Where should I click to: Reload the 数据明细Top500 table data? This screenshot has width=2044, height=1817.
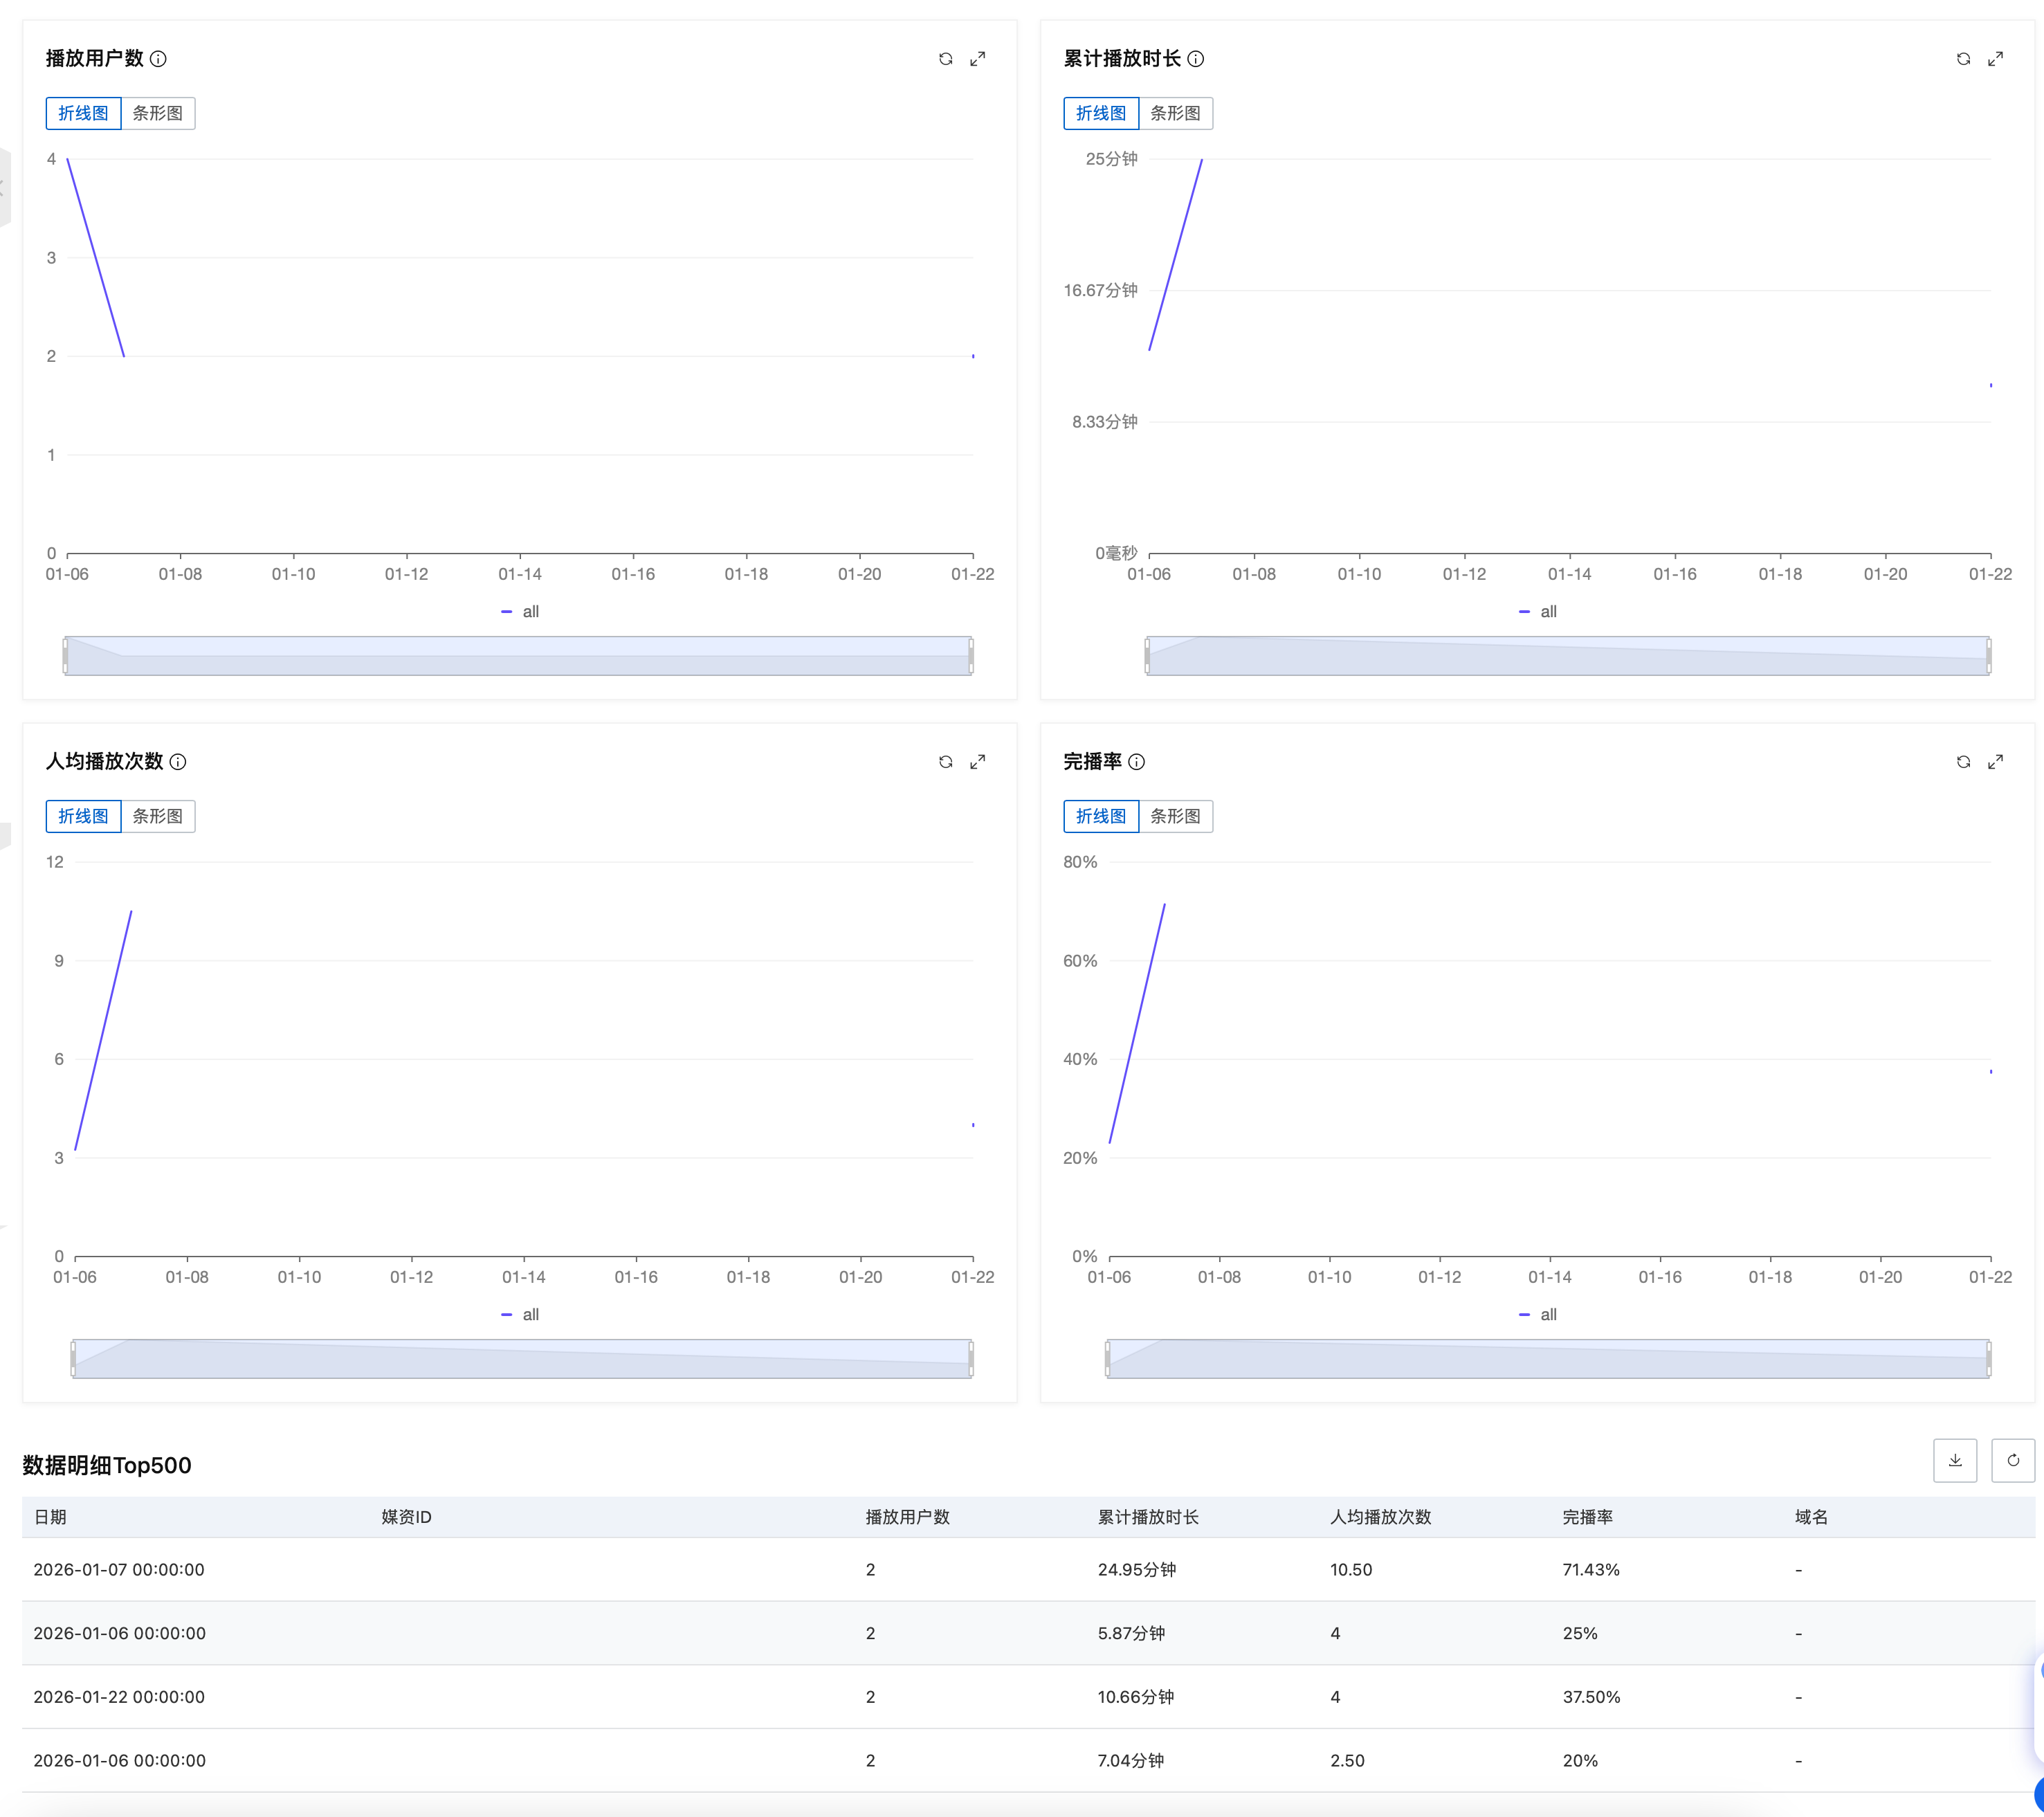coord(2013,1461)
